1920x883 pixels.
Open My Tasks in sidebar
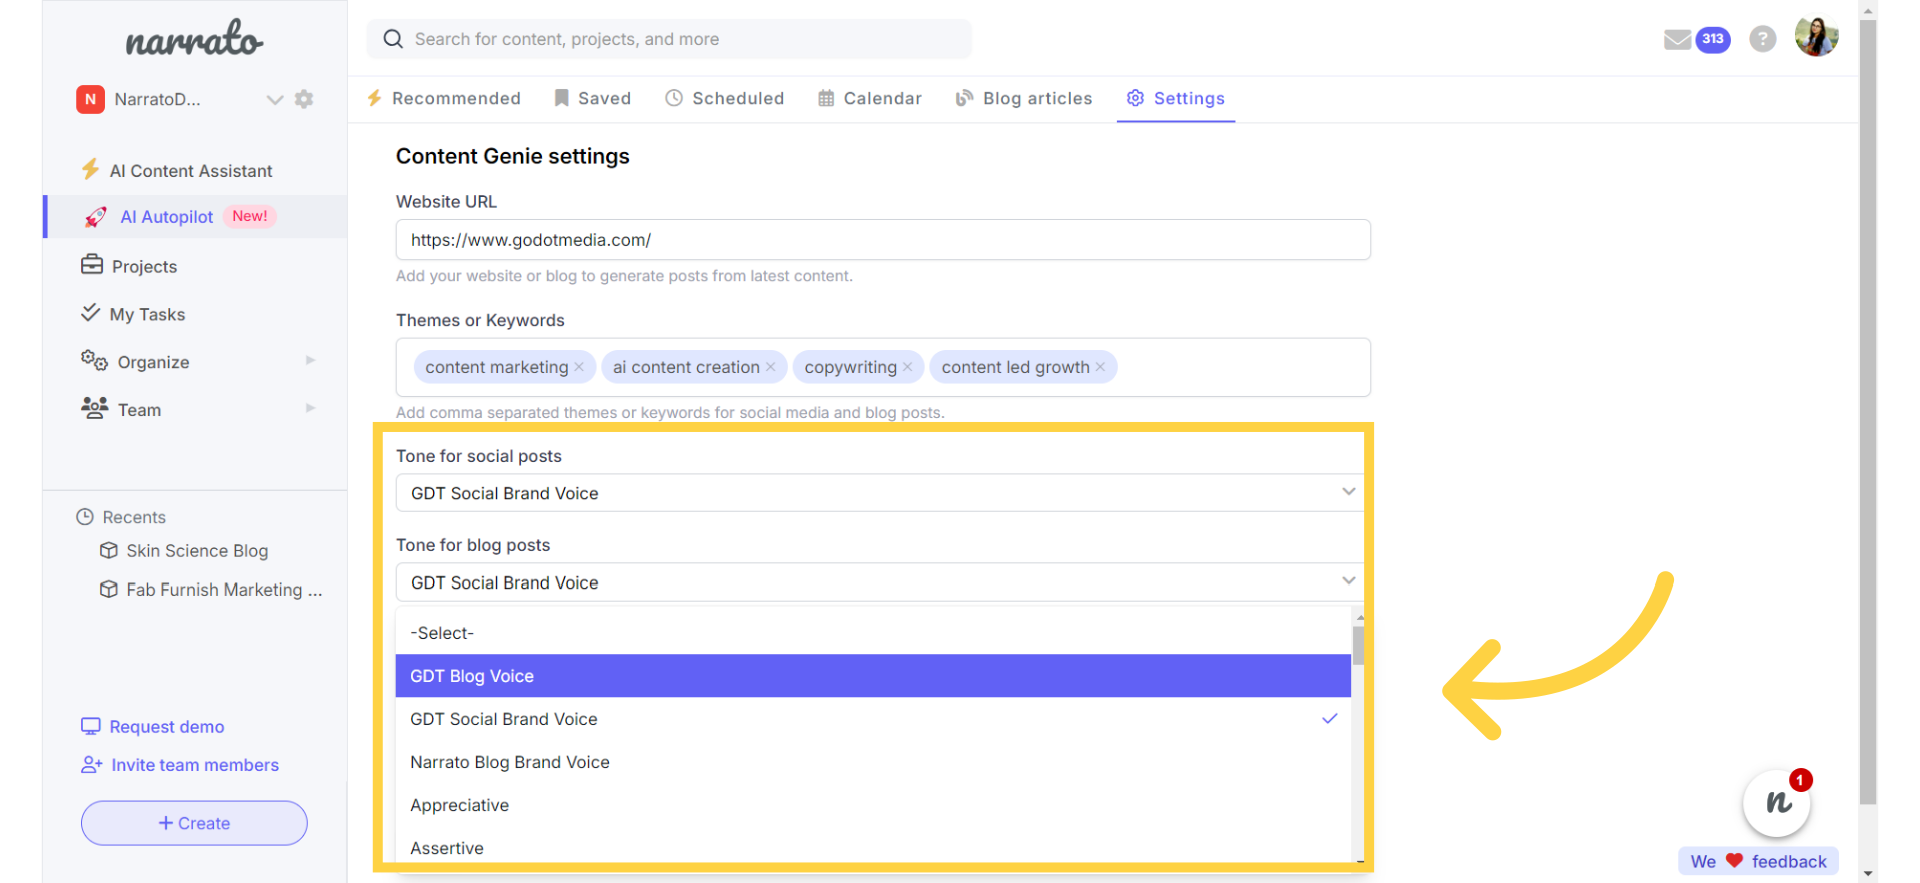pyautogui.click(x=147, y=315)
